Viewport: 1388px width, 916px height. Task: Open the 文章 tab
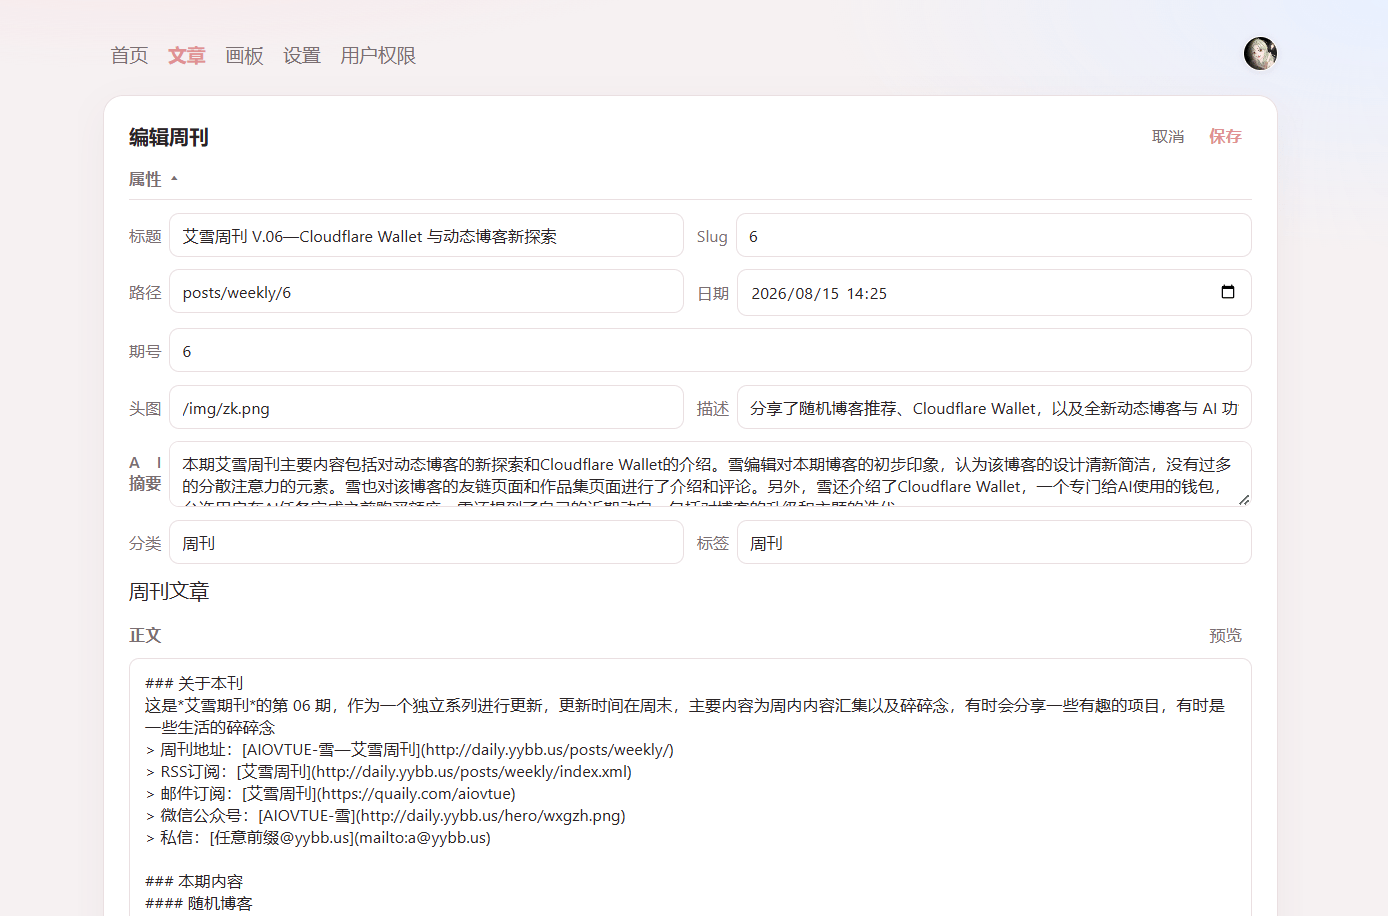[x=187, y=56]
